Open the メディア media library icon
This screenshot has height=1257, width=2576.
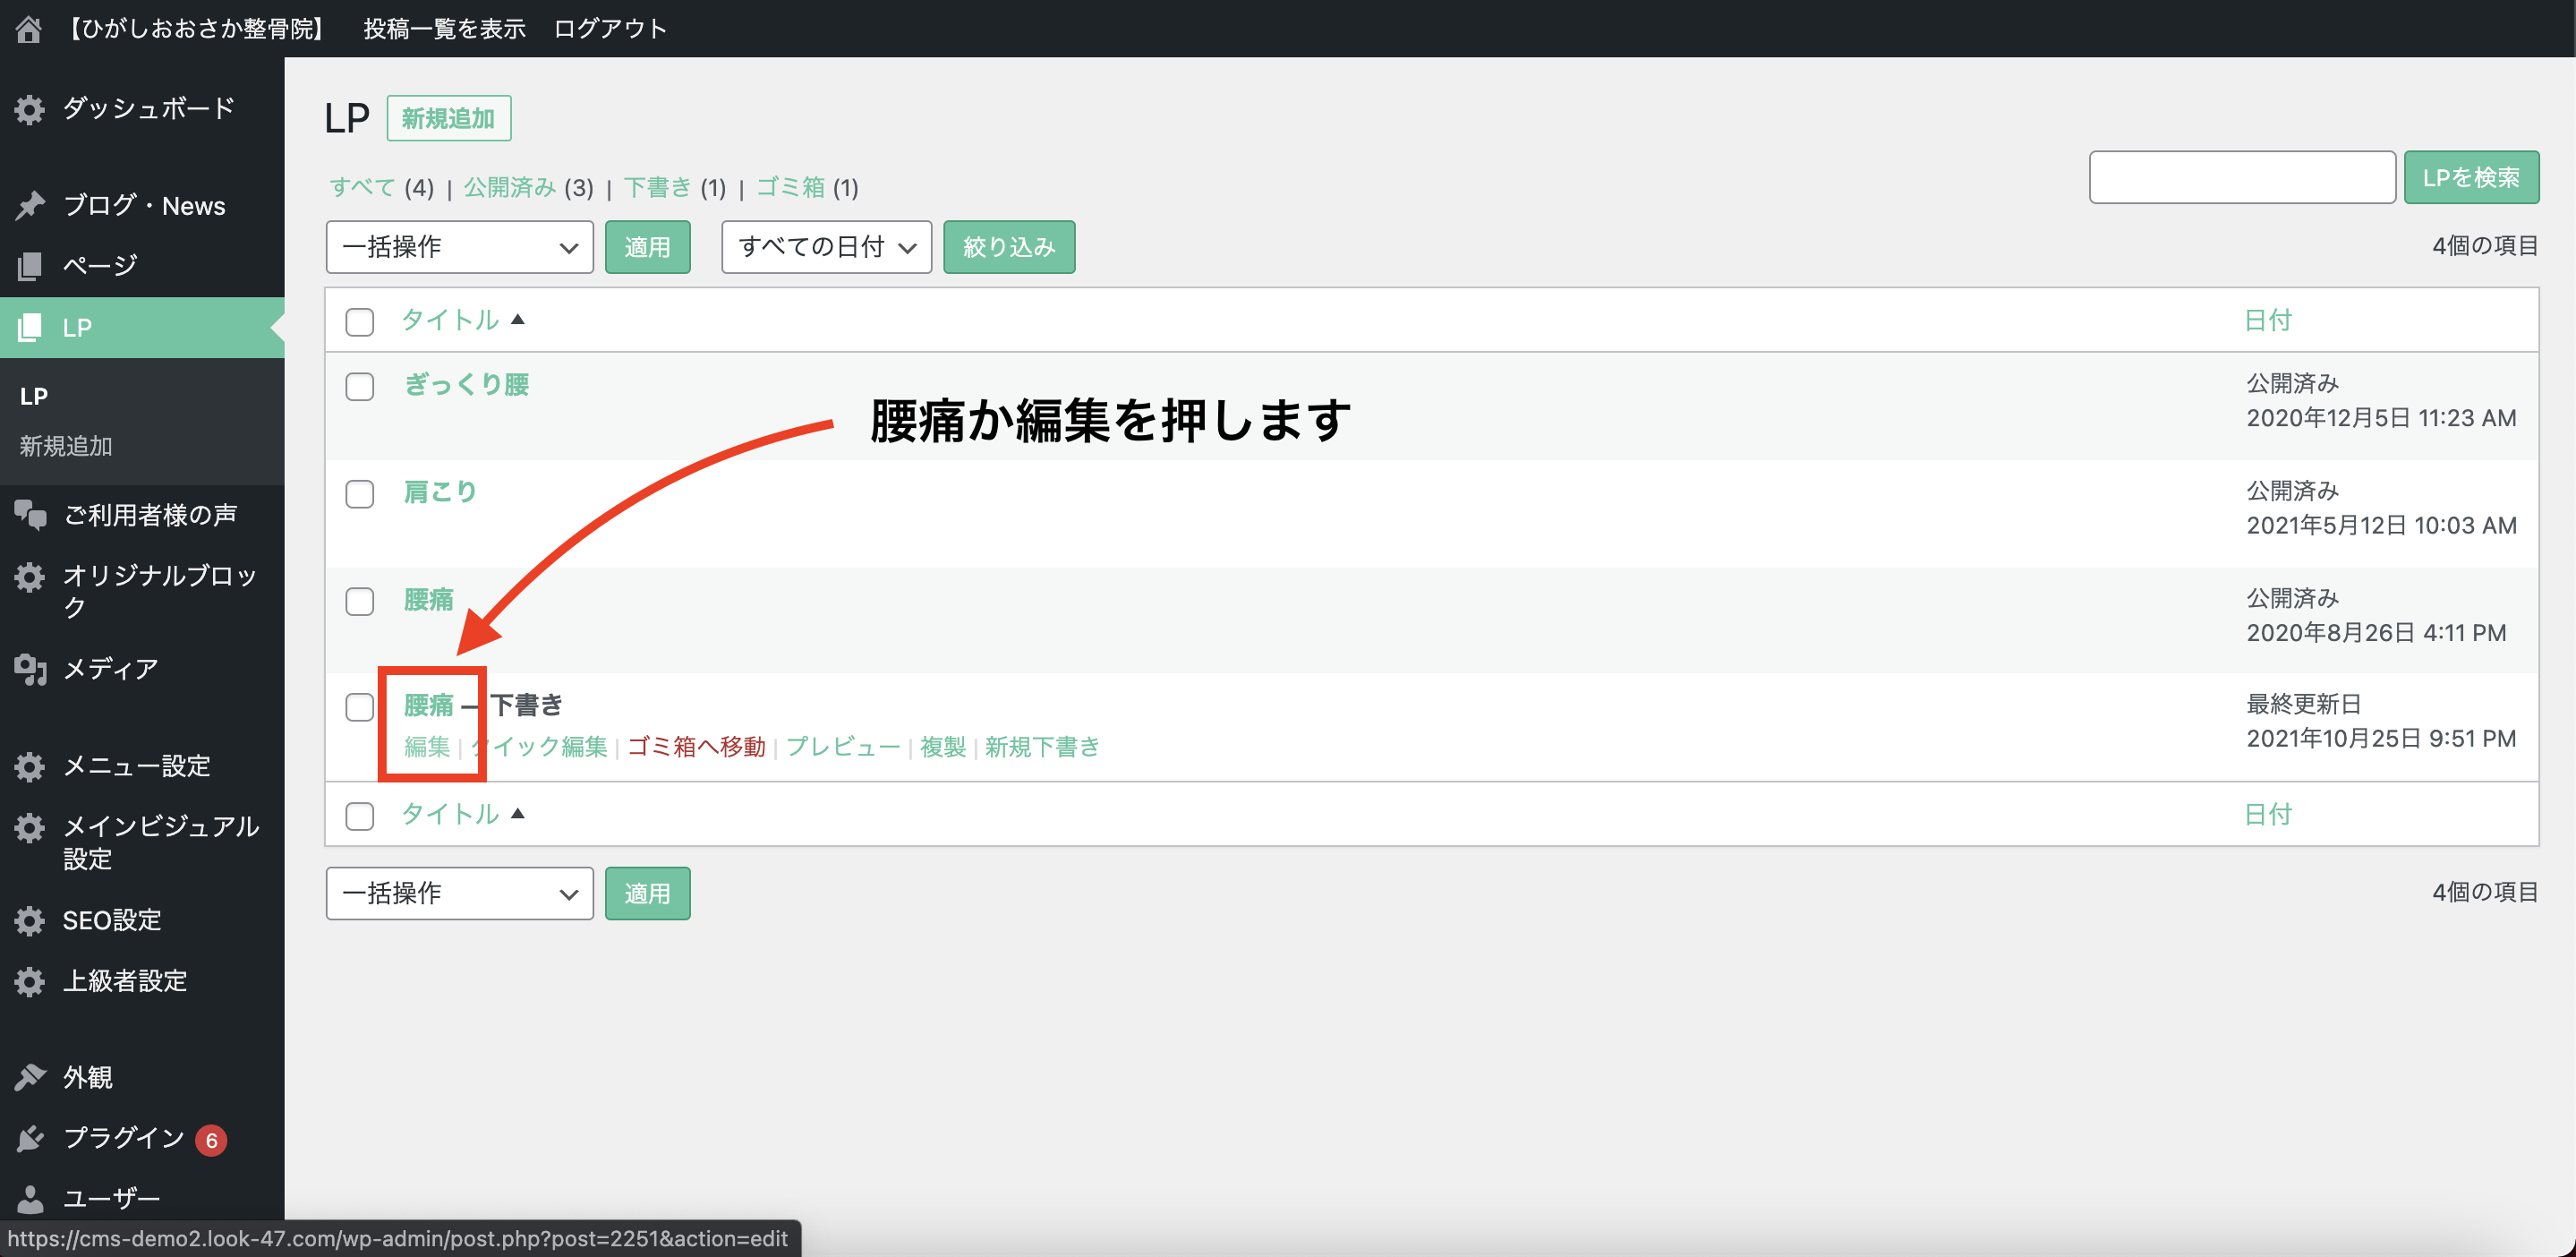pyautogui.click(x=30, y=669)
